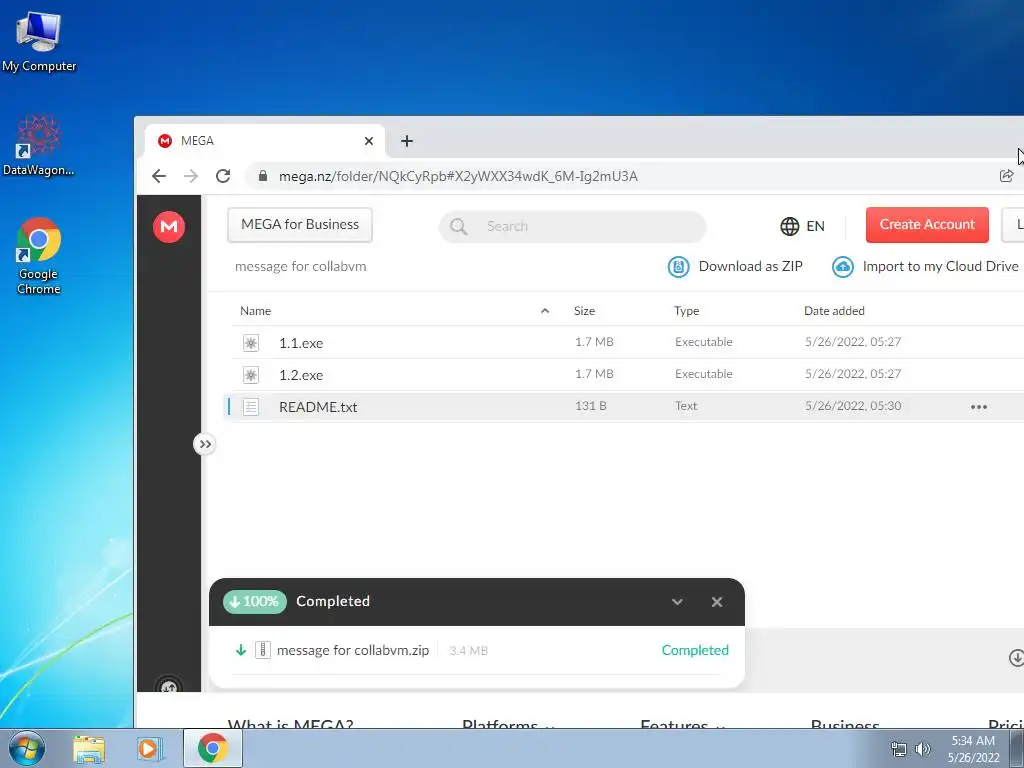
Task: Click the sidebar transfers icon at bottom
Action: [169, 686]
